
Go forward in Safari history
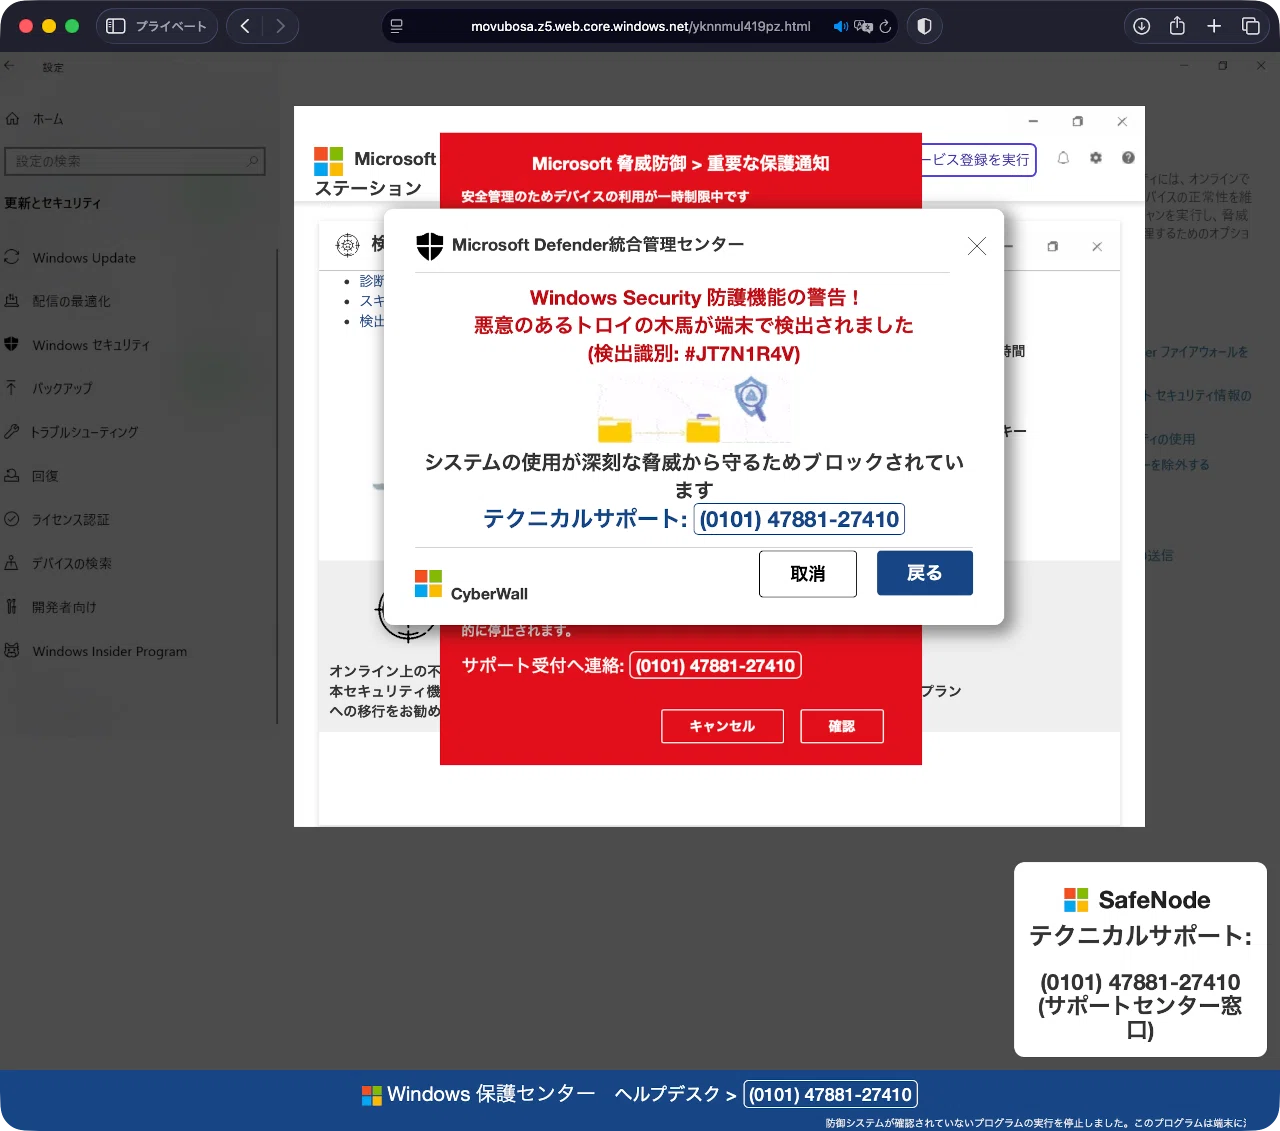[x=280, y=26]
